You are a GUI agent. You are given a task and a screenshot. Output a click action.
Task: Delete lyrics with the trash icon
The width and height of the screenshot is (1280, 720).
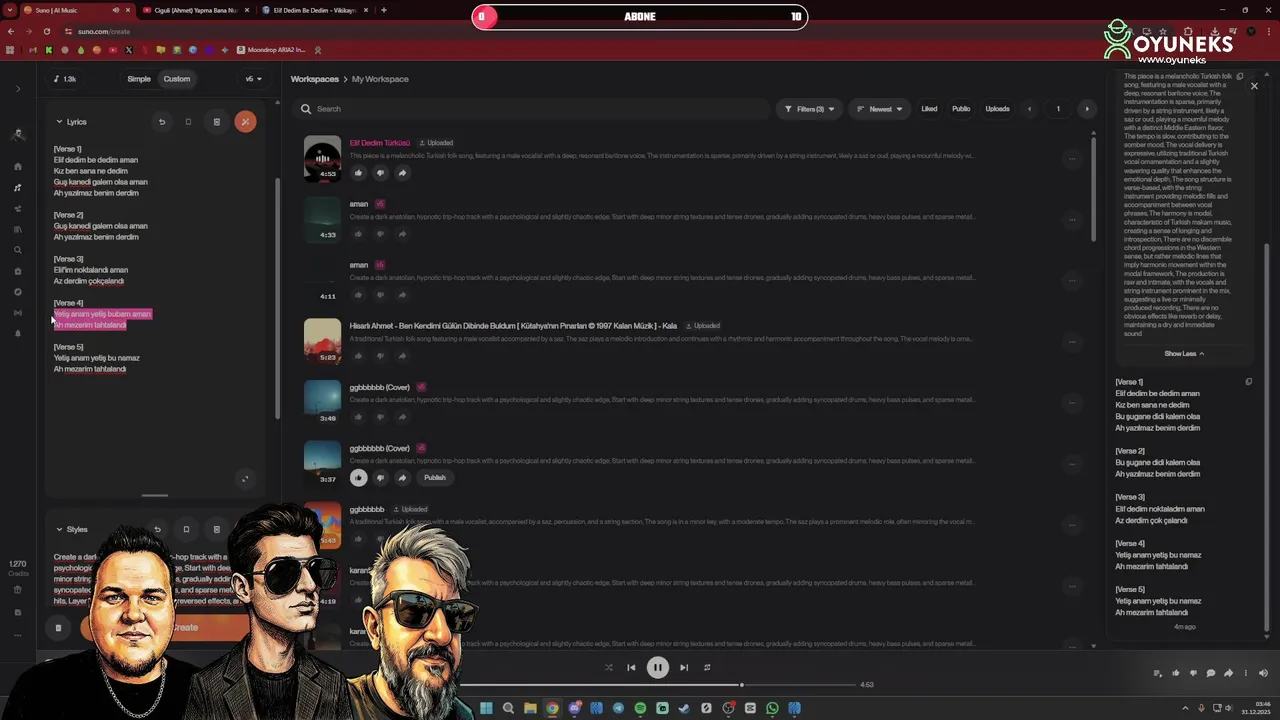point(216,122)
